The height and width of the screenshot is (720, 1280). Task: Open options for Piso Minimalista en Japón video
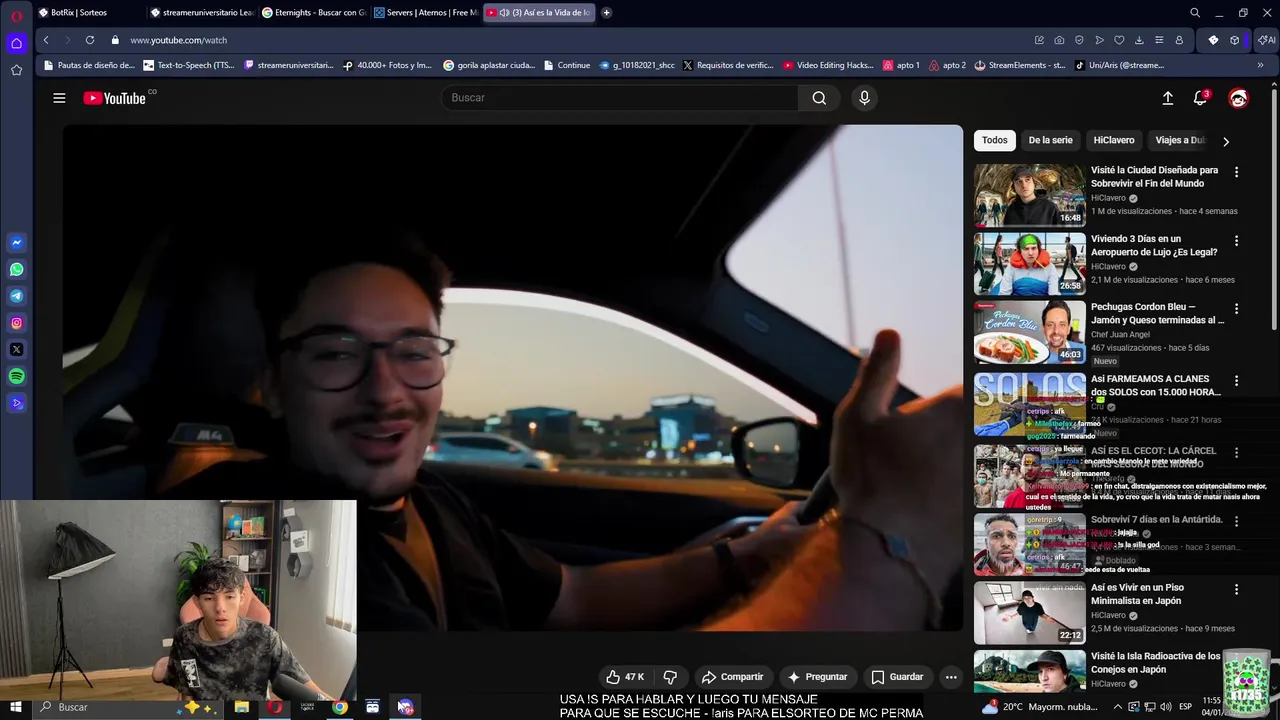click(1236, 590)
